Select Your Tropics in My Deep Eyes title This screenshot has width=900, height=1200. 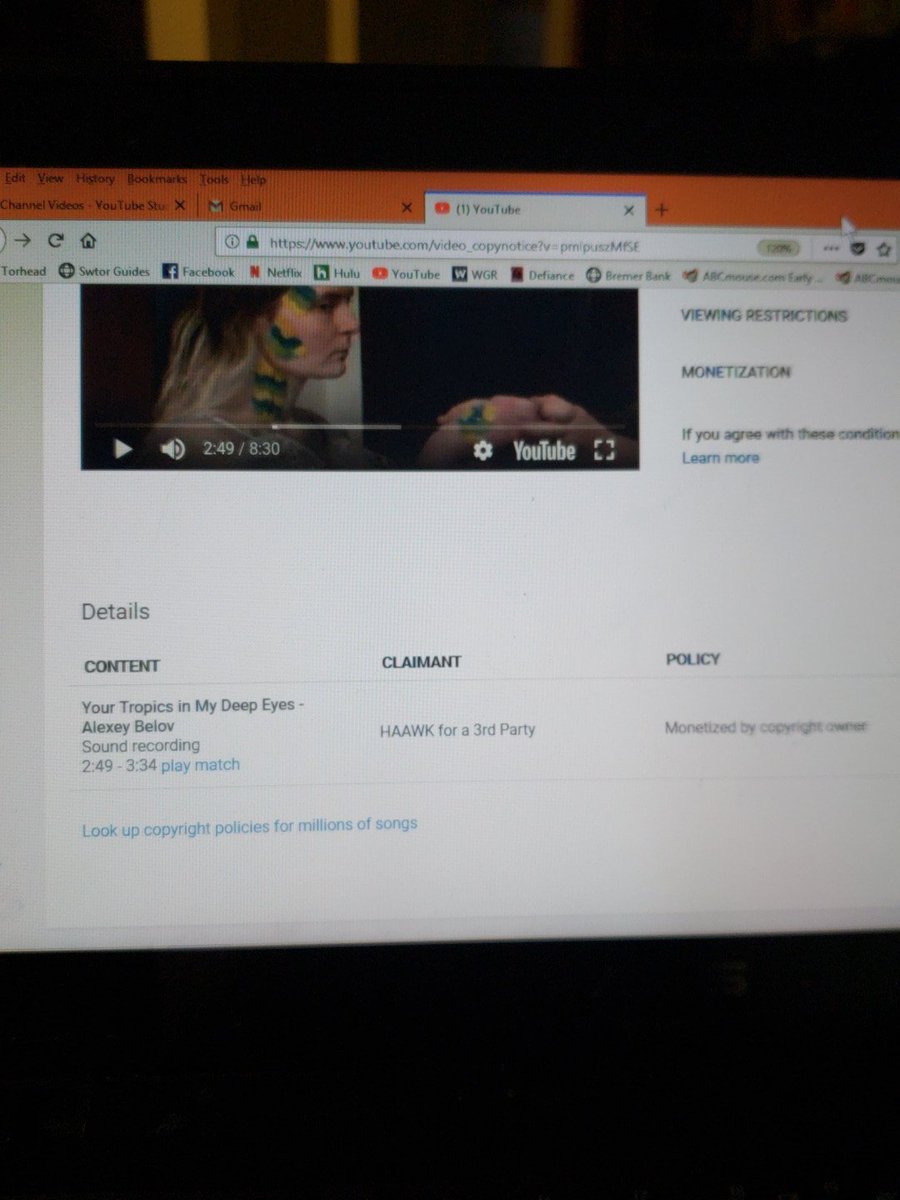(x=192, y=716)
